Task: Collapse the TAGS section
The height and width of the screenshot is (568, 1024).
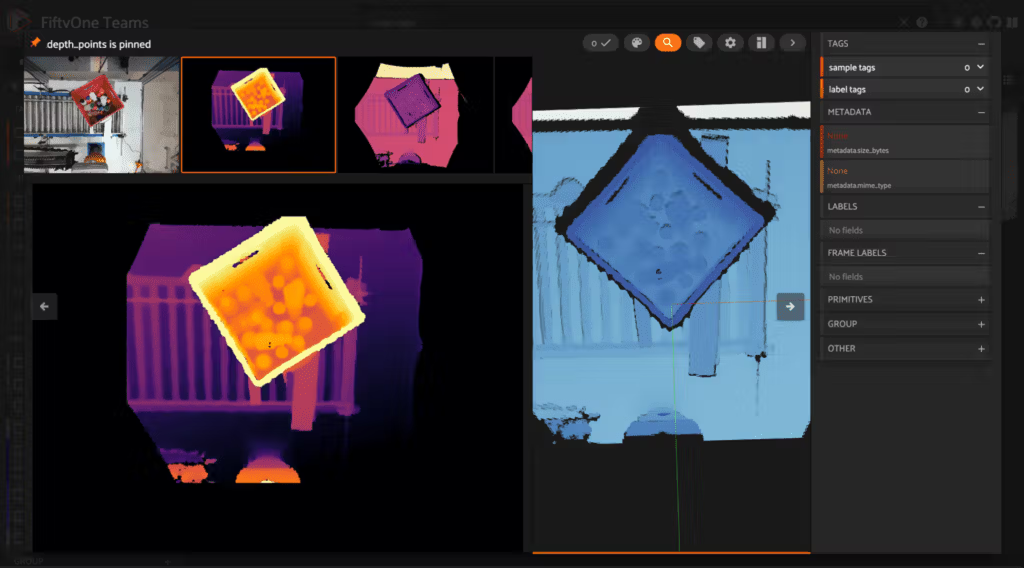Action: point(981,44)
